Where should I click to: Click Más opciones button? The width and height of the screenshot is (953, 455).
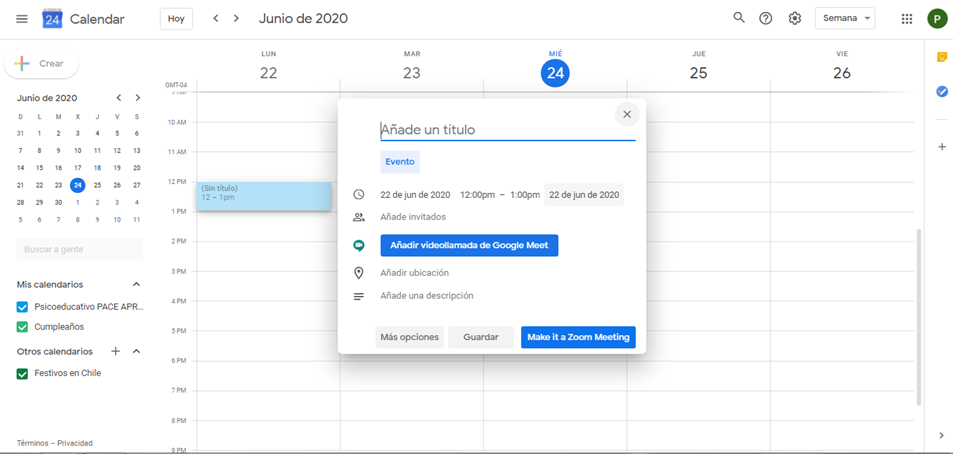410,337
